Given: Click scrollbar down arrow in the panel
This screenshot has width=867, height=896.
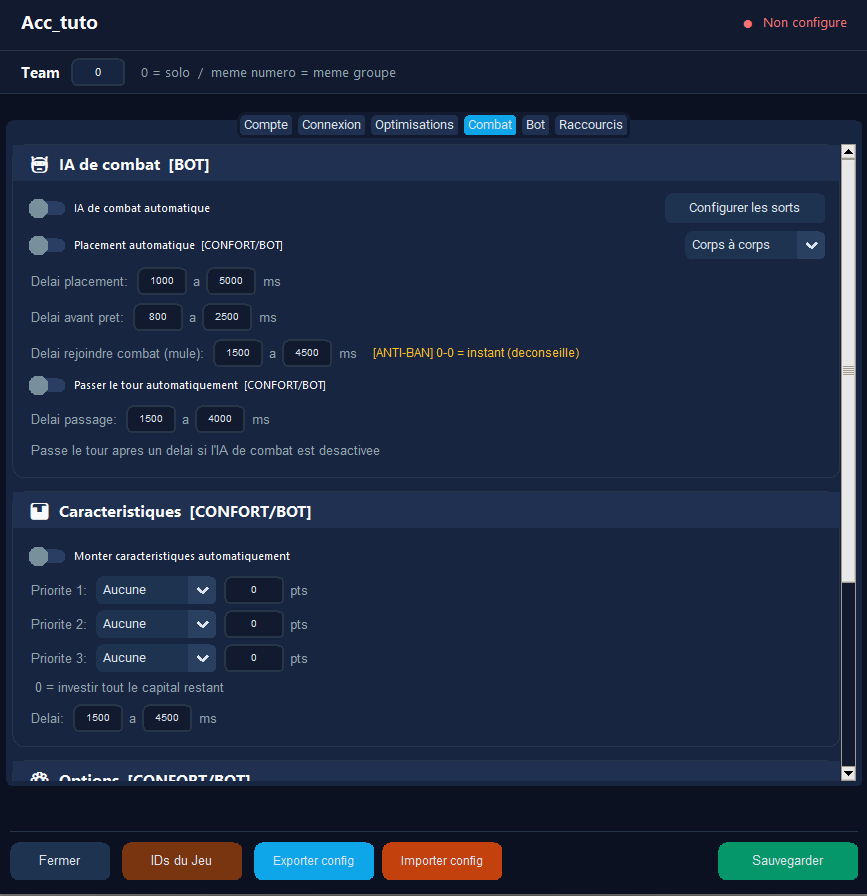Looking at the screenshot, I should click(848, 773).
